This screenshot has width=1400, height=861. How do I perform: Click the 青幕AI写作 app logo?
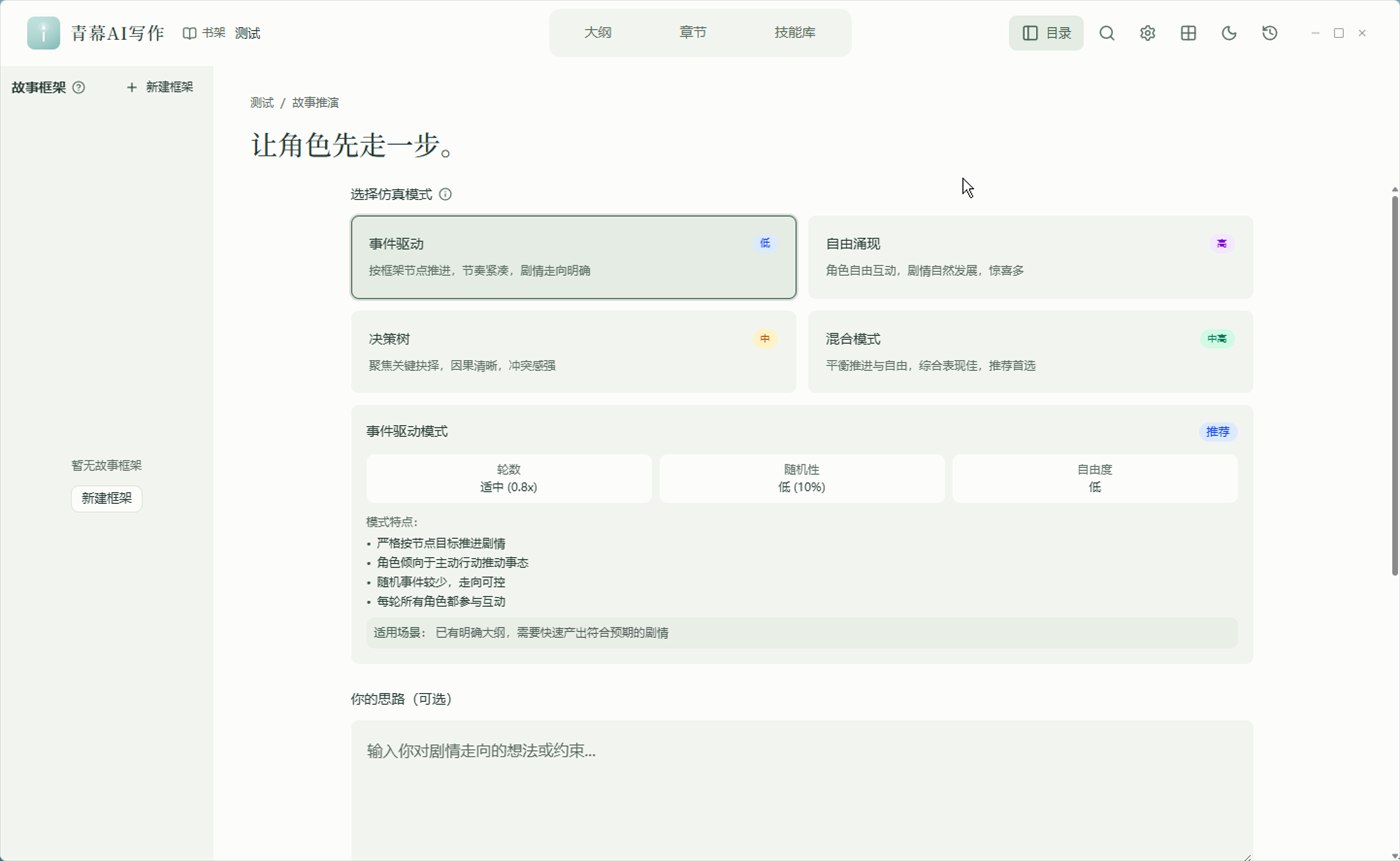coord(43,33)
